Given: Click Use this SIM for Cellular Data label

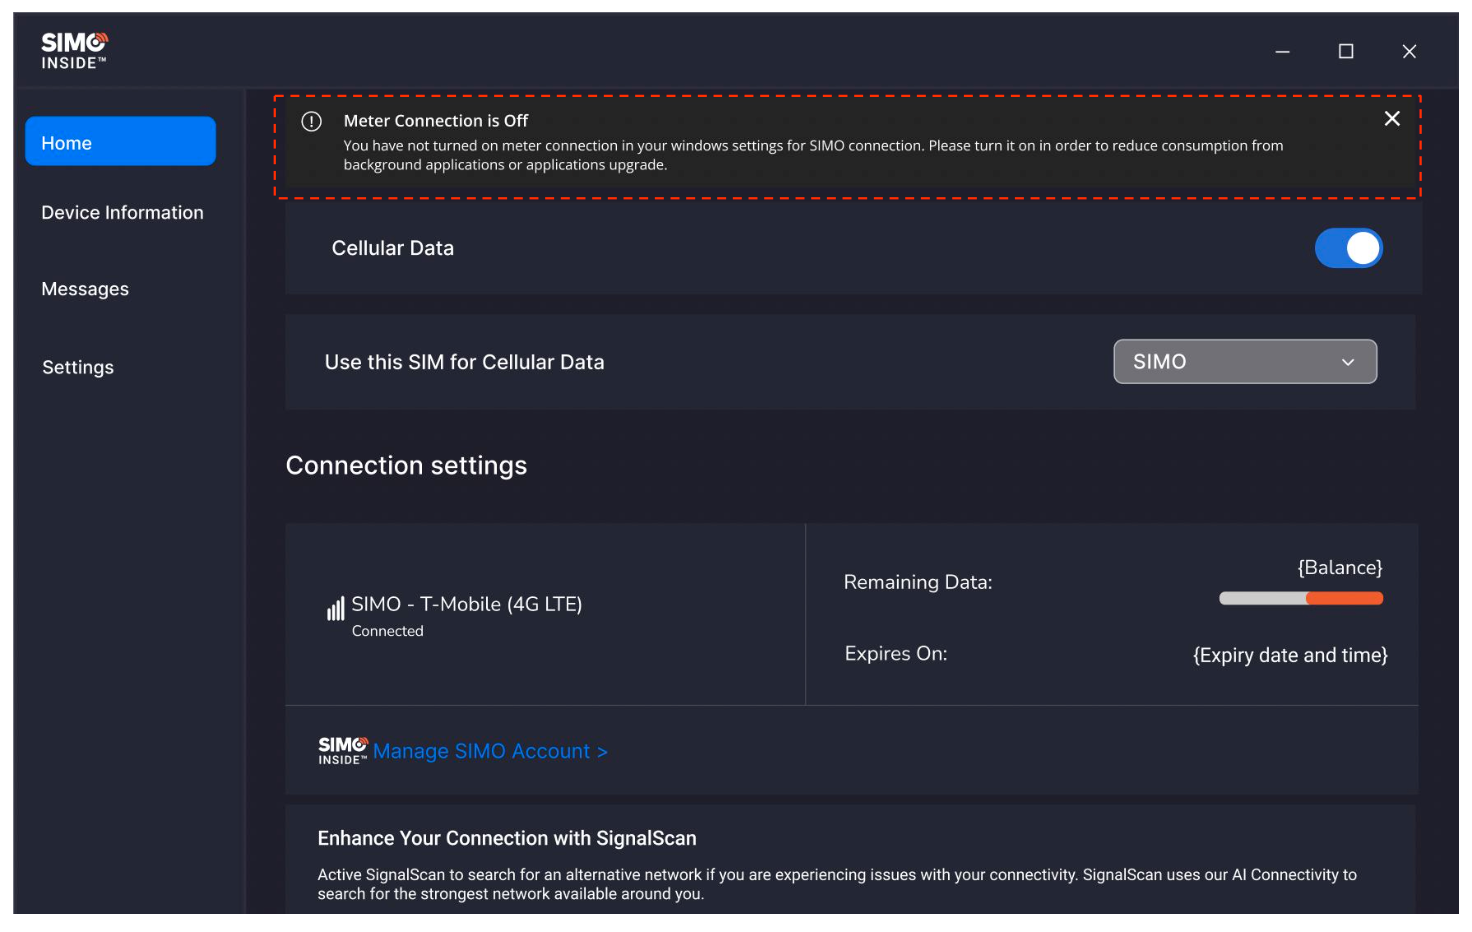Looking at the screenshot, I should pos(464,362).
